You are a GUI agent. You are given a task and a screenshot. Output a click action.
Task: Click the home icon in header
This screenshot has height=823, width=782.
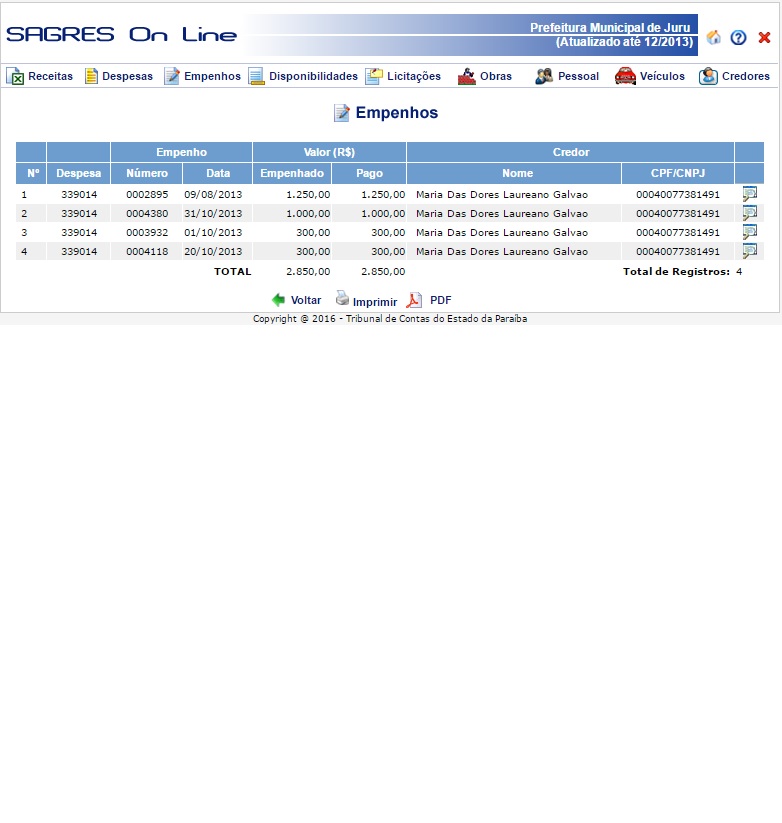(713, 38)
